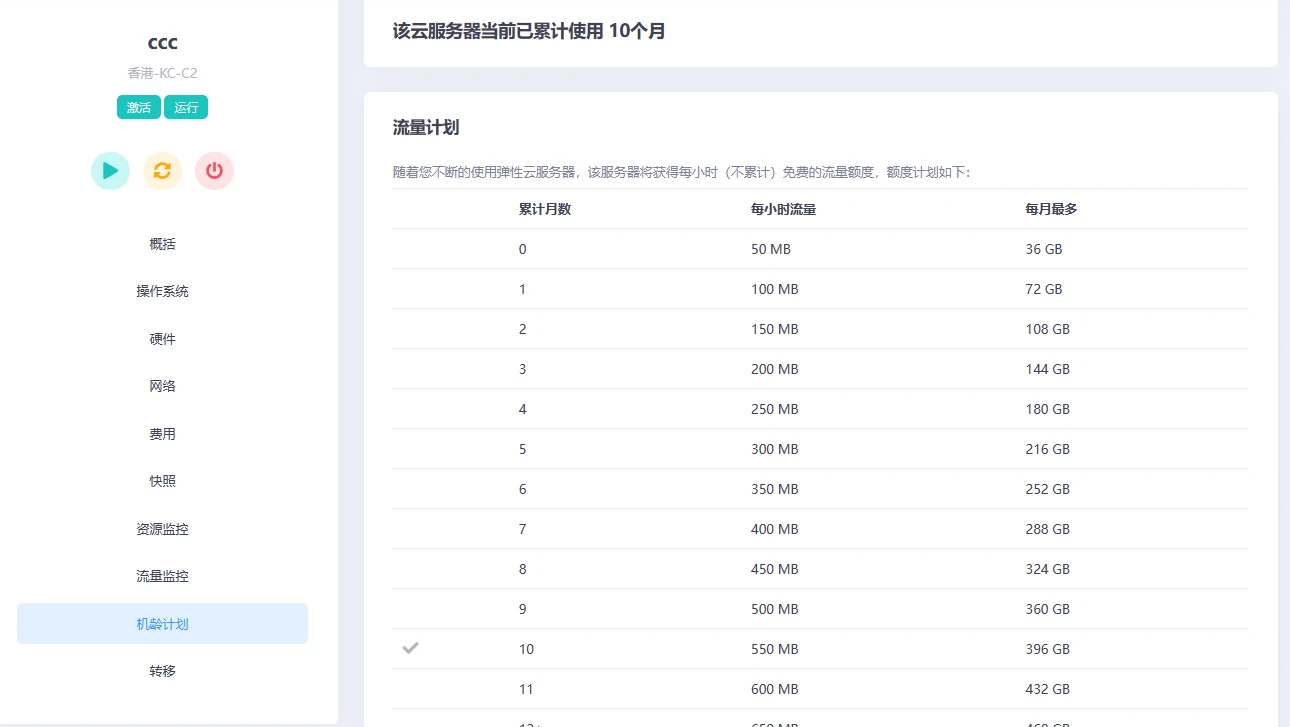Click the 运行 status badge

click(186, 107)
